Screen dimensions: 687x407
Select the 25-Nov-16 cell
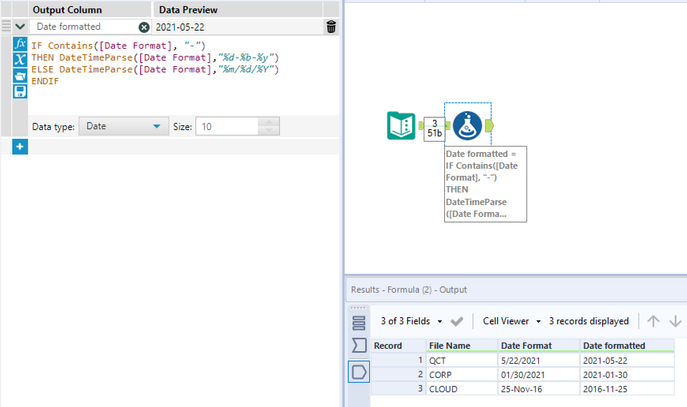(x=539, y=389)
